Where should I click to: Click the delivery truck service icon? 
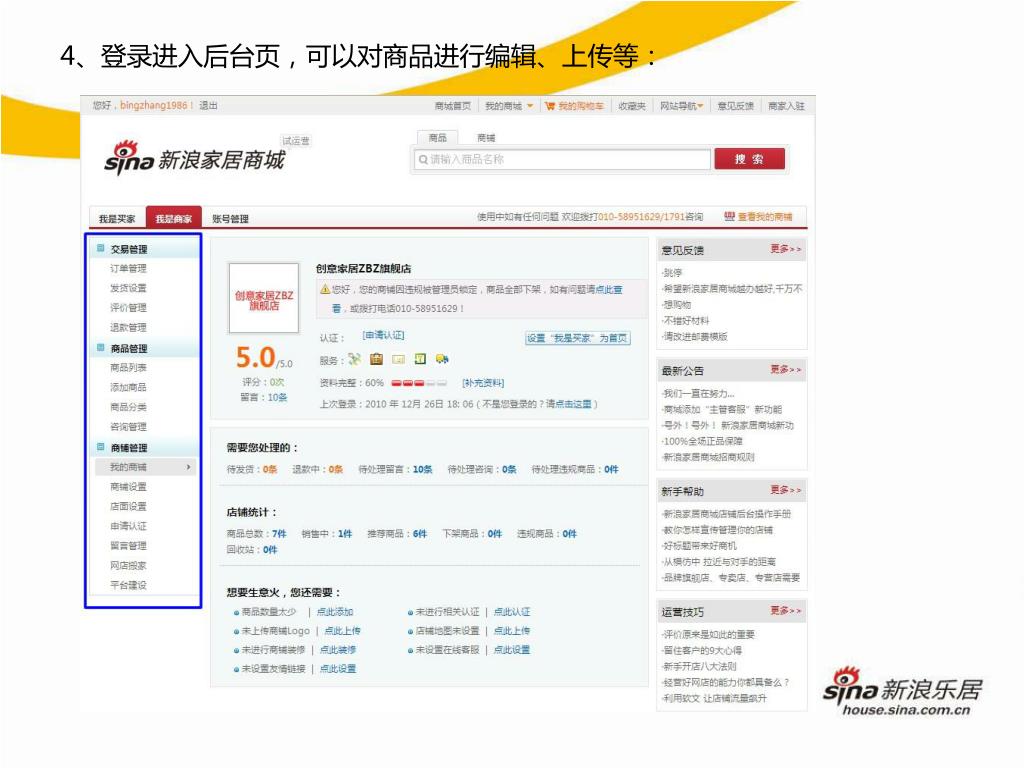coord(442,360)
